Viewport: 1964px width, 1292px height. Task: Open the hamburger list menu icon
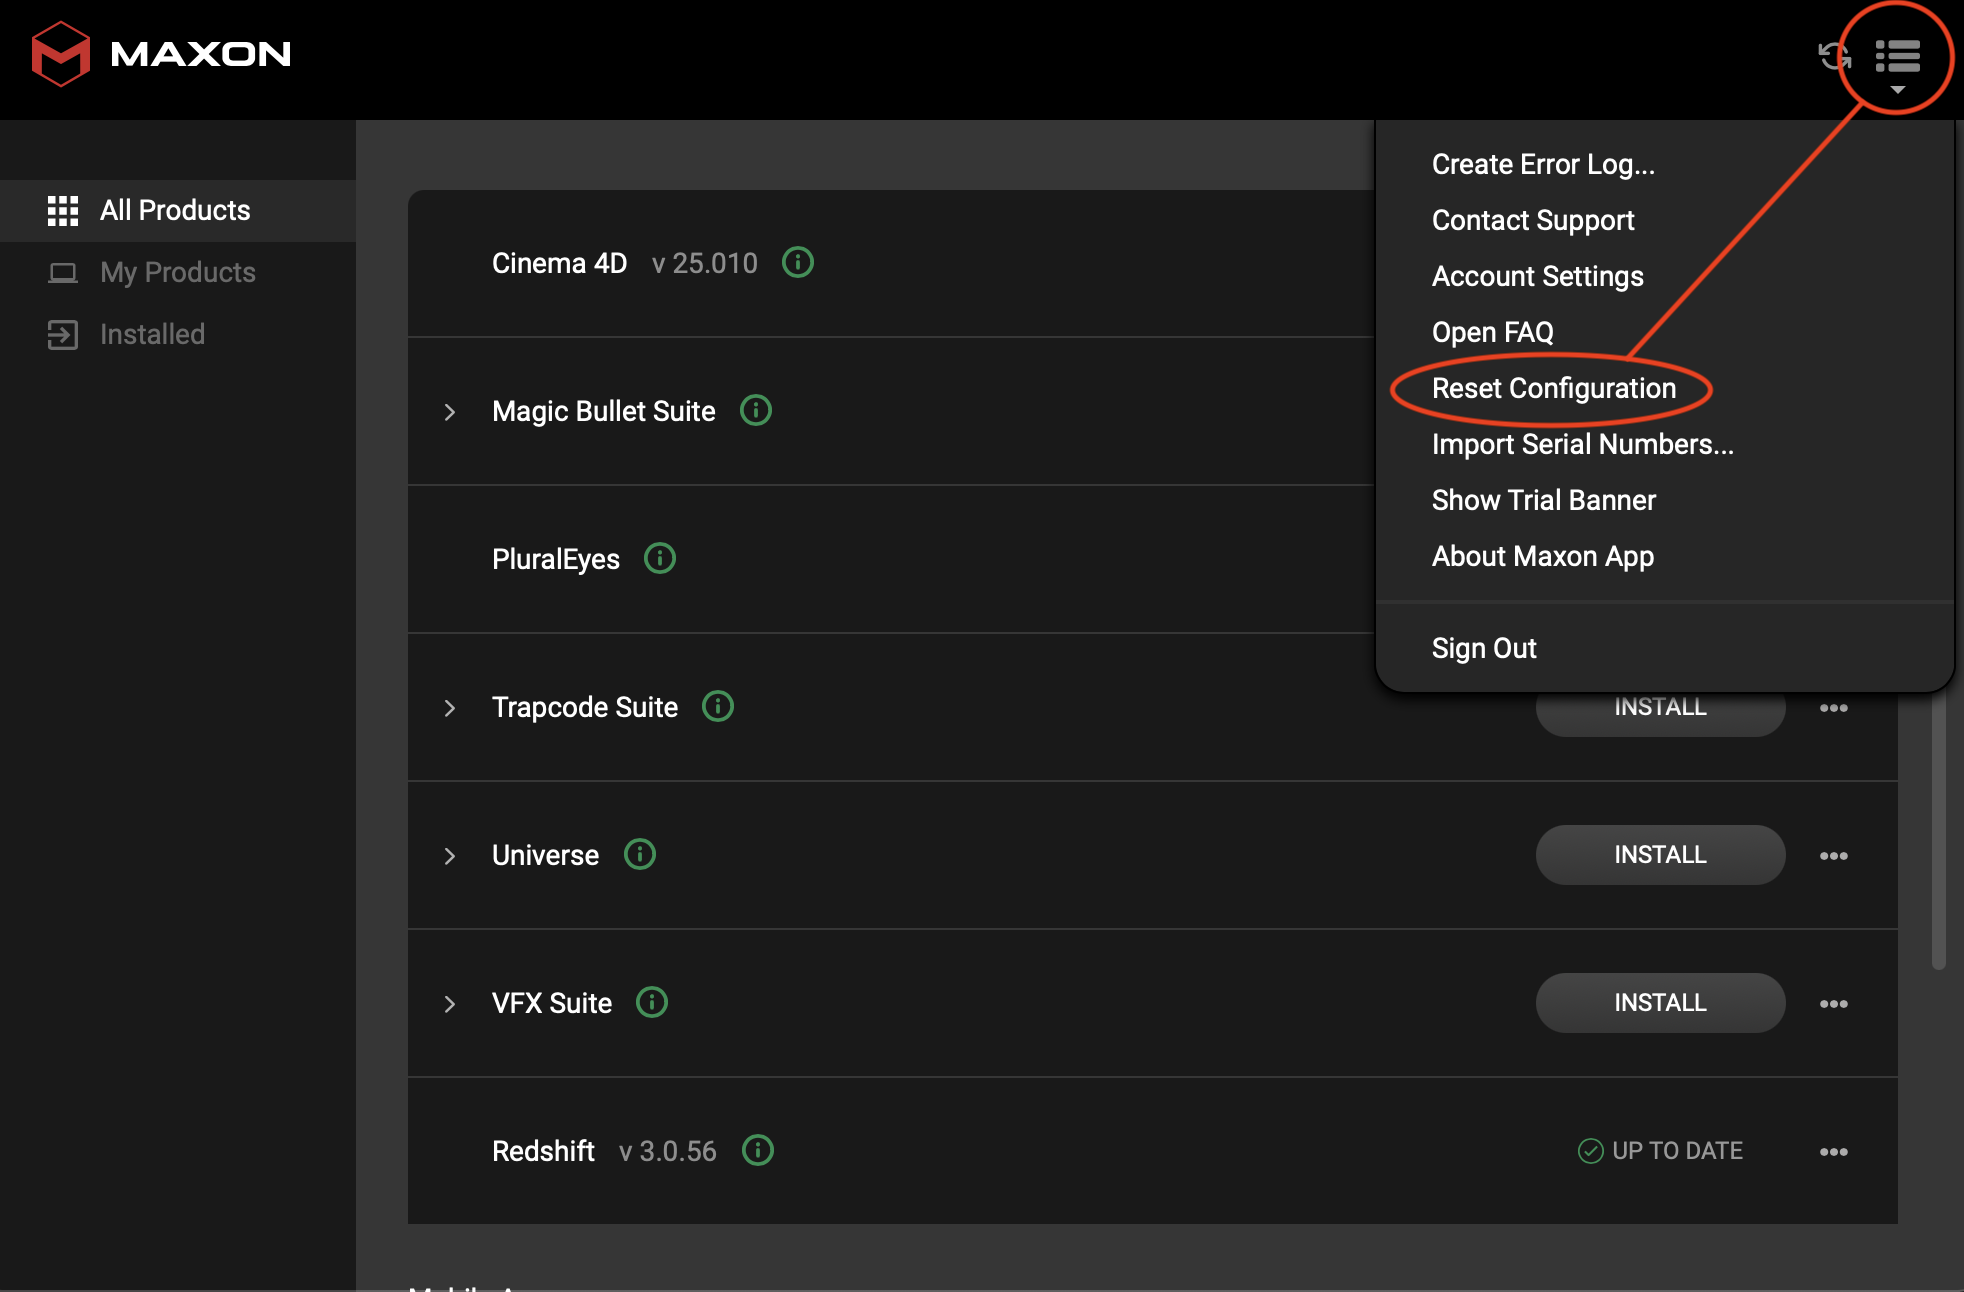click(x=1897, y=57)
